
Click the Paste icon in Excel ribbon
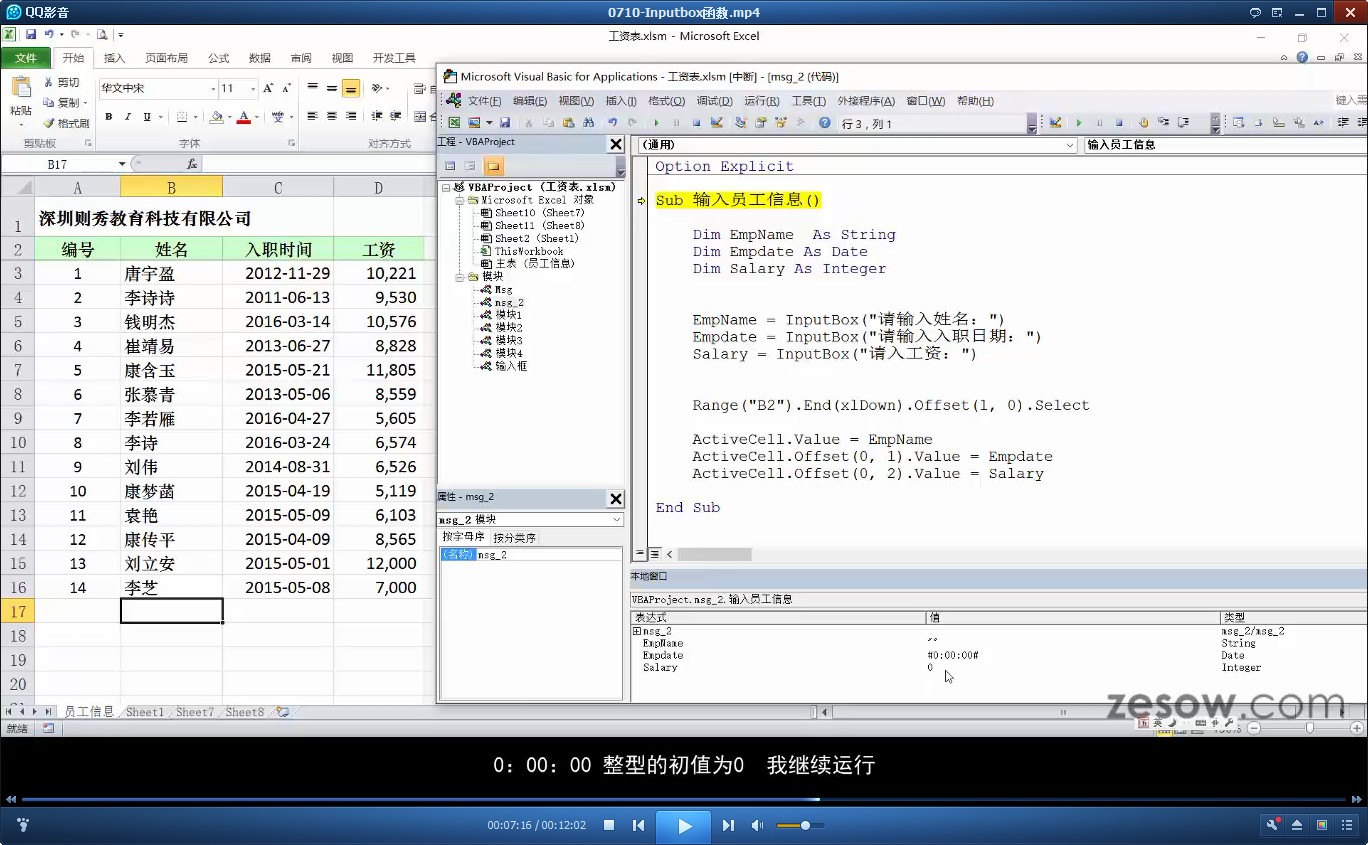[20, 88]
